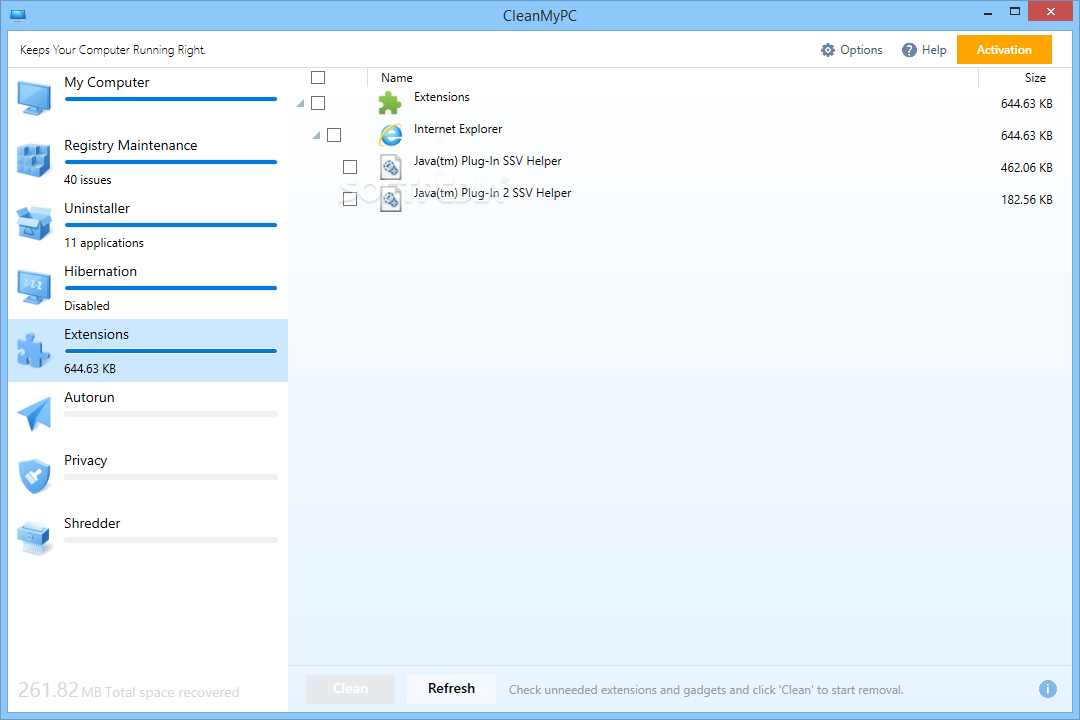Click the 182.56 KB size value
The width and height of the screenshot is (1080, 720).
(1026, 200)
